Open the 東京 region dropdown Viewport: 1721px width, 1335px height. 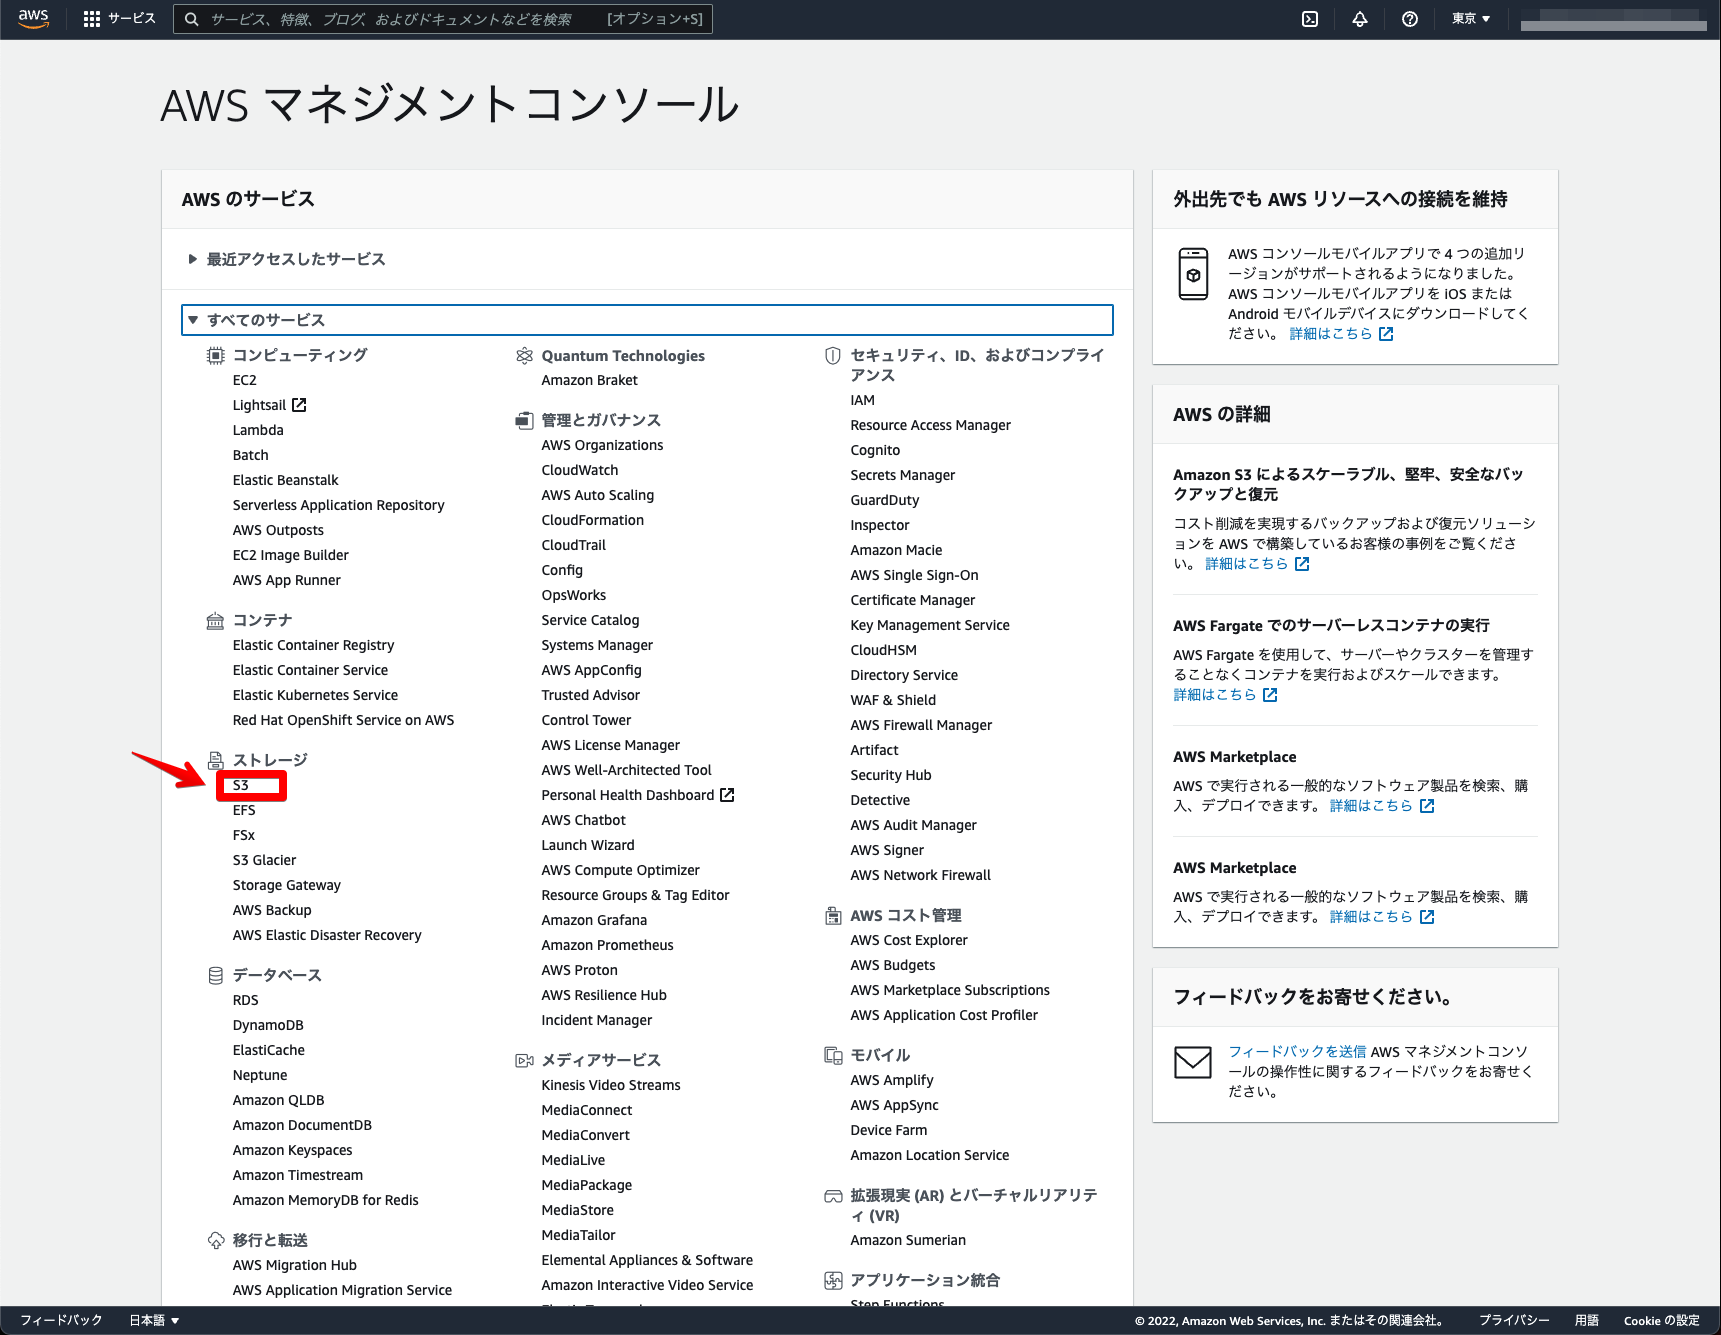[1471, 19]
